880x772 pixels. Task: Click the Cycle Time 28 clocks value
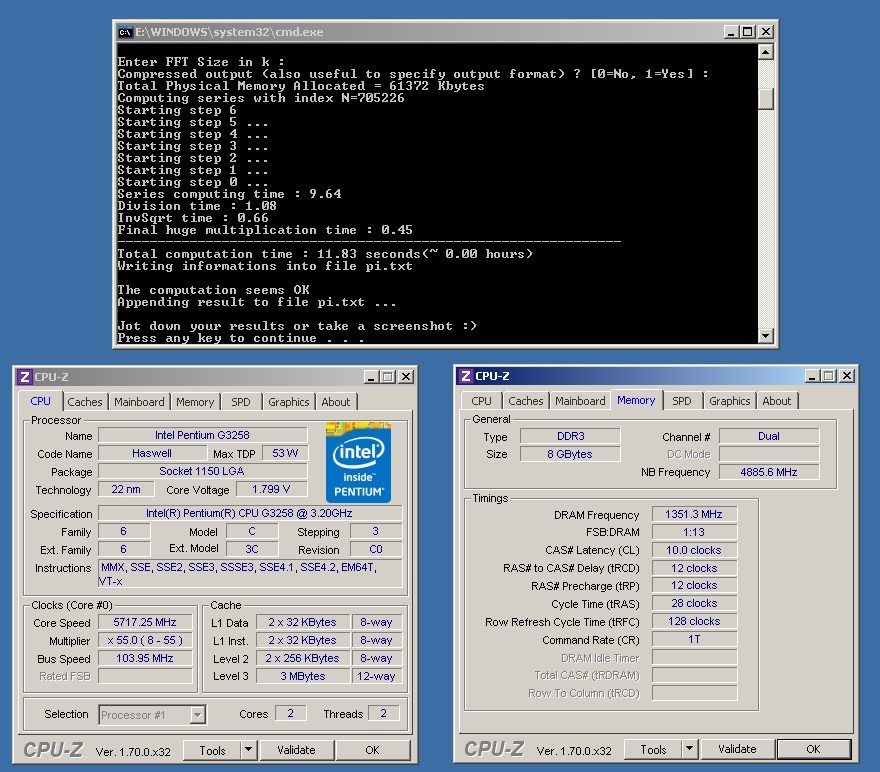click(x=694, y=603)
